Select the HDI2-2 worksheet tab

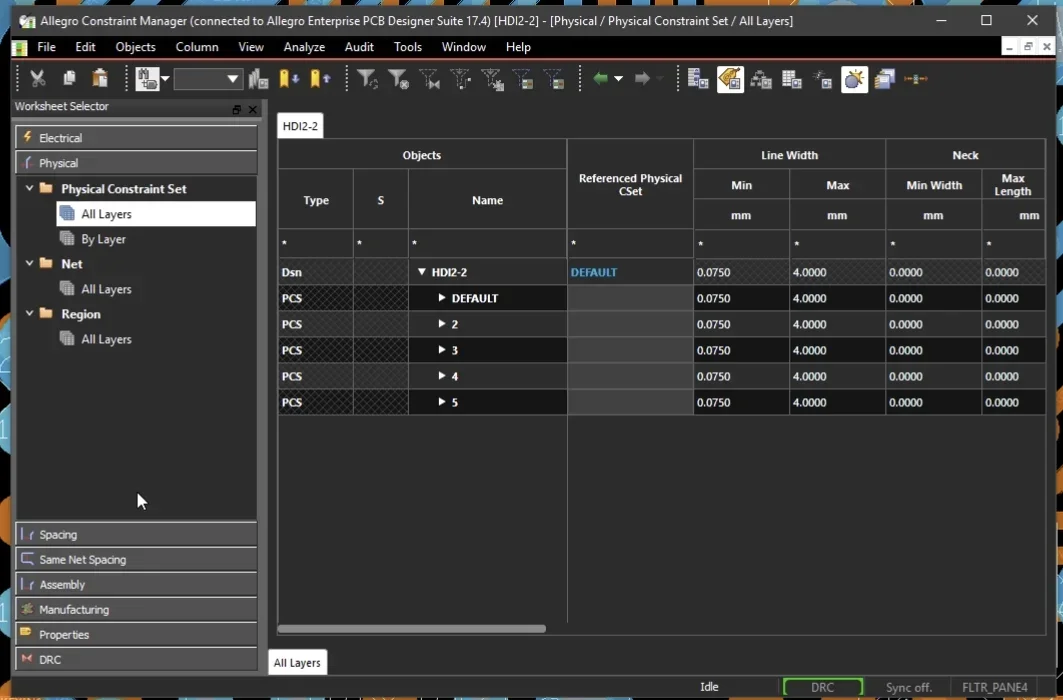pyautogui.click(x=300, y=126)
